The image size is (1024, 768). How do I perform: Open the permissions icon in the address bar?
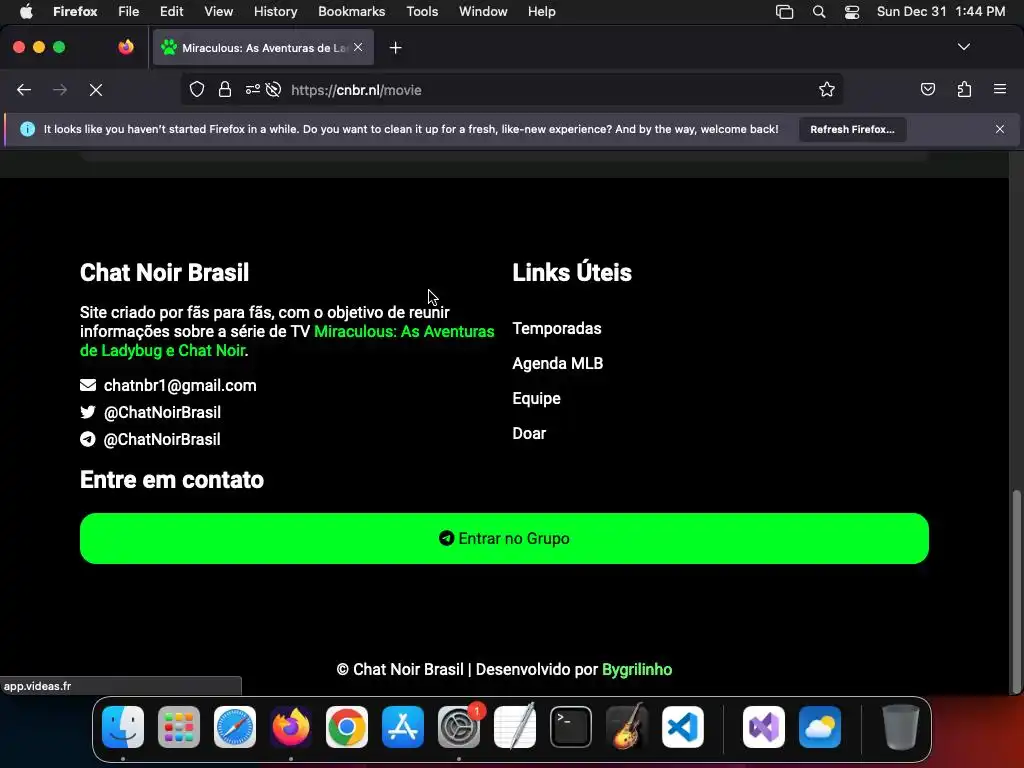253,89
